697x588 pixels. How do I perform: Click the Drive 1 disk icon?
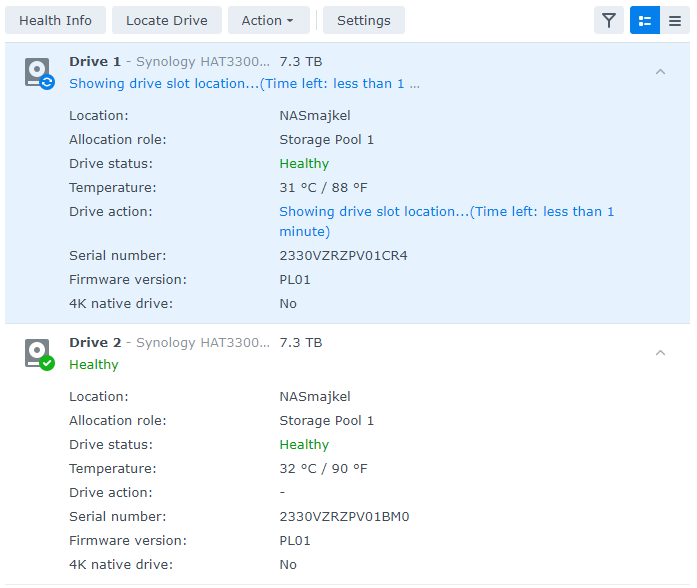39,73
